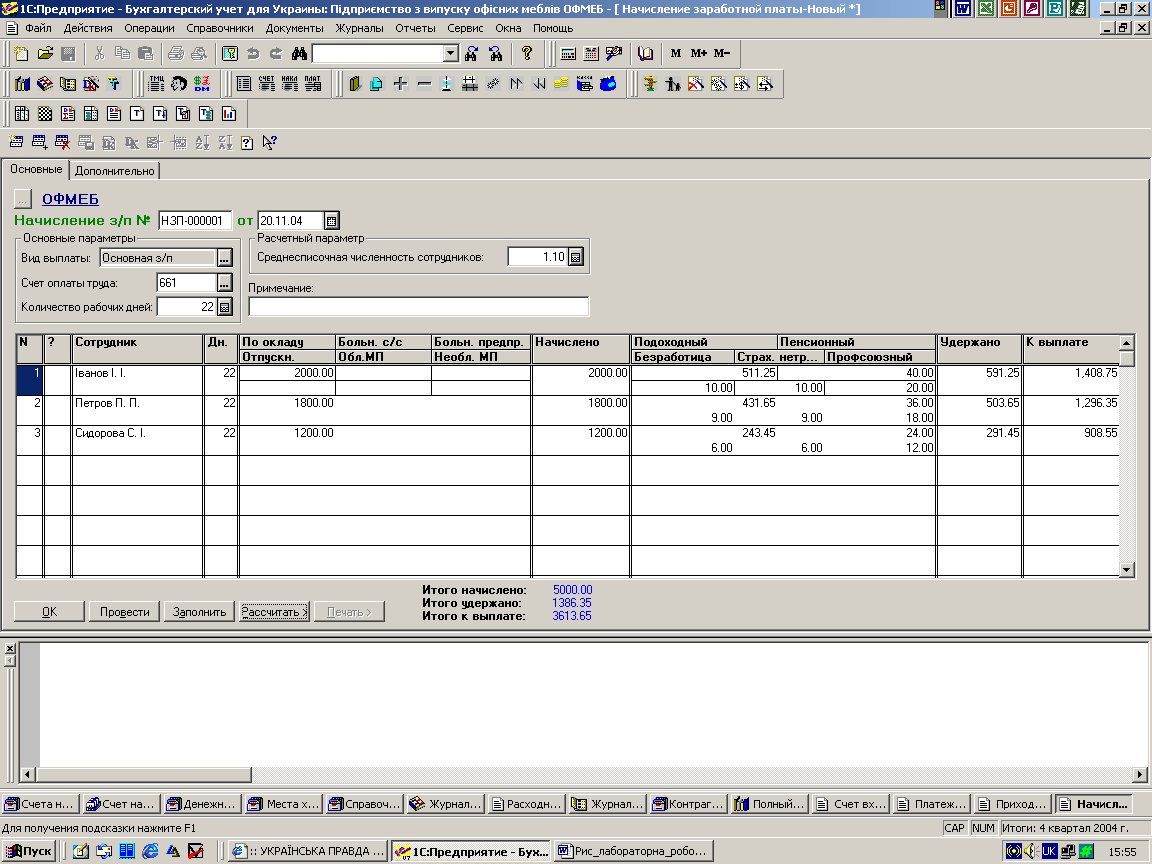The height and width of the screenshot is (864, 1152).
Task: Click the yellow question mark Help icon
Action: pyautogui.click(x=526, y=54)
